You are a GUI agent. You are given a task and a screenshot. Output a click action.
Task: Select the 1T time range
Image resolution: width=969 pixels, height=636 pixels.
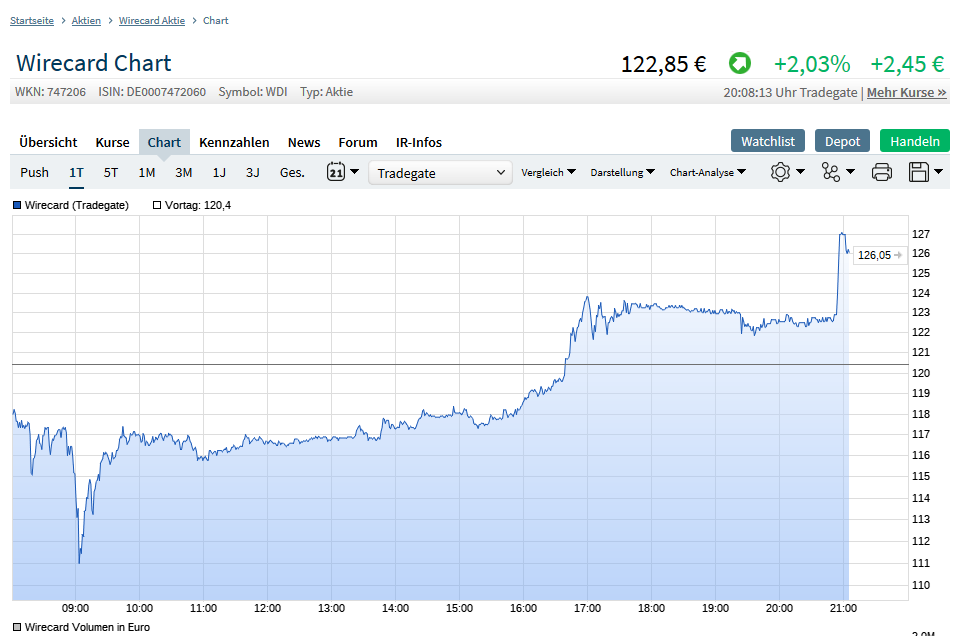[x=76, y=172]
